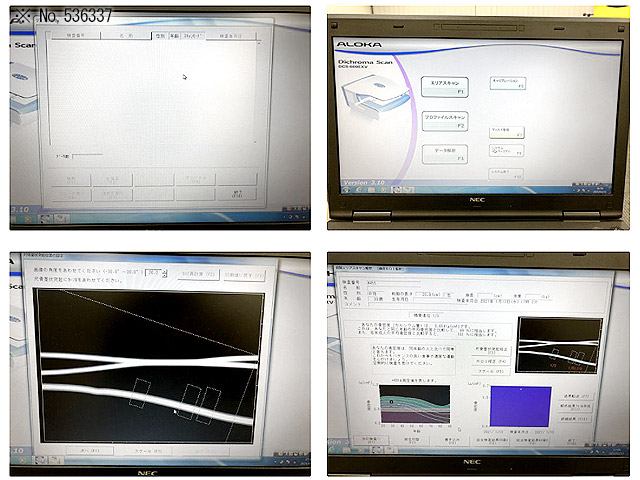Click the 検査番号 column header in patient list
Image resolution: width=640 pixels, height=480 pixels.
coord(75,37)
